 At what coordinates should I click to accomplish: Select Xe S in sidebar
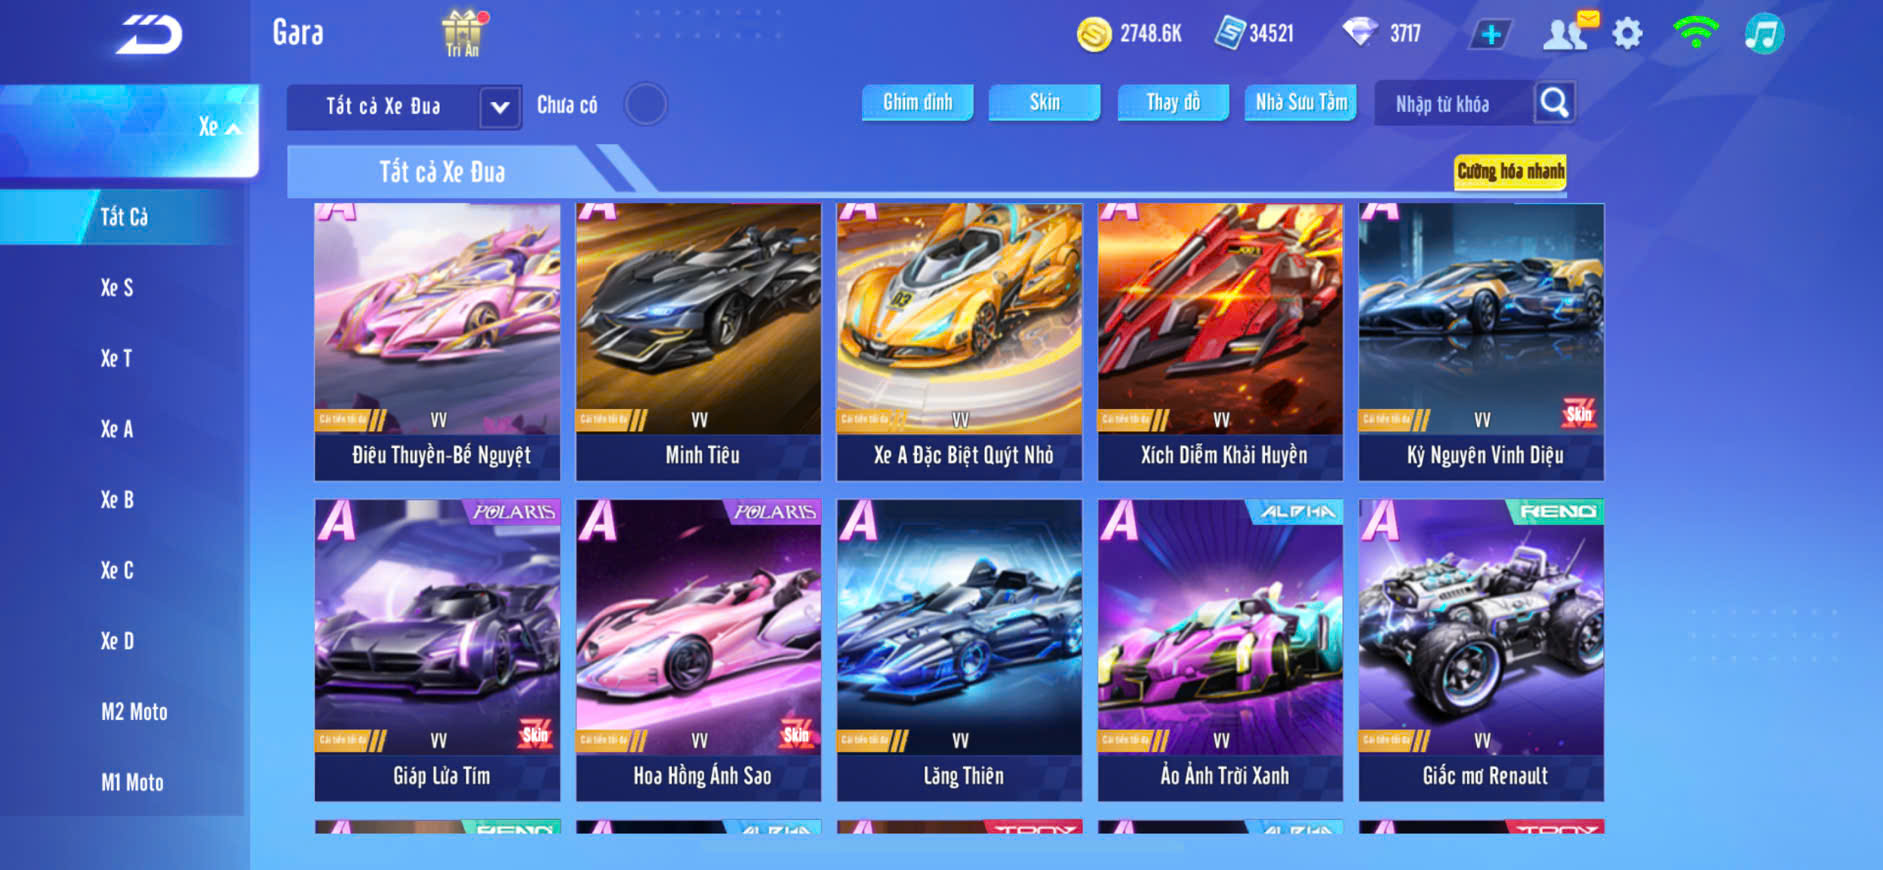pyautogui.click(x=117, y=288)
